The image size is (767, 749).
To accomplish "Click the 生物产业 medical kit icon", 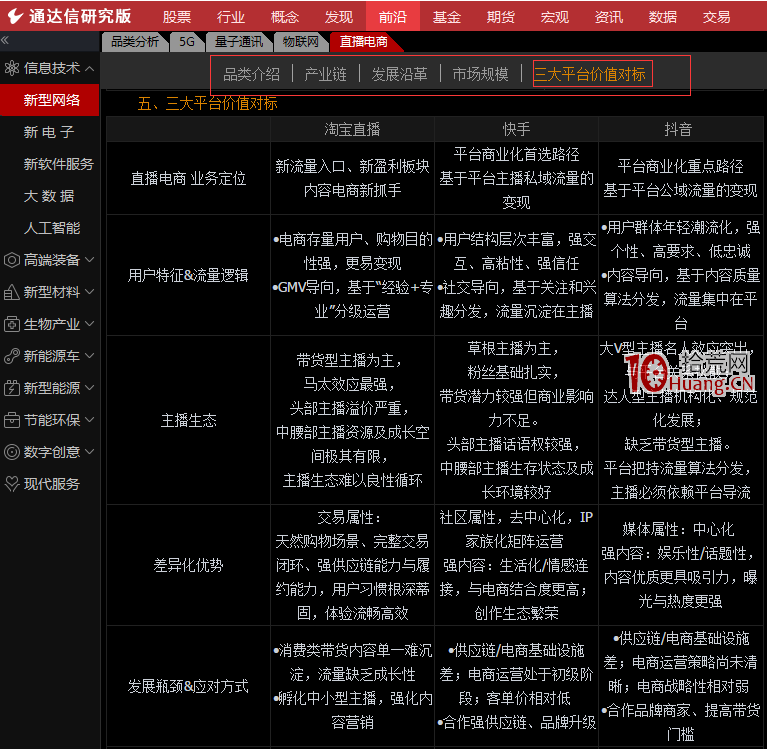I will pyautogui.click(x=12, y=324).
